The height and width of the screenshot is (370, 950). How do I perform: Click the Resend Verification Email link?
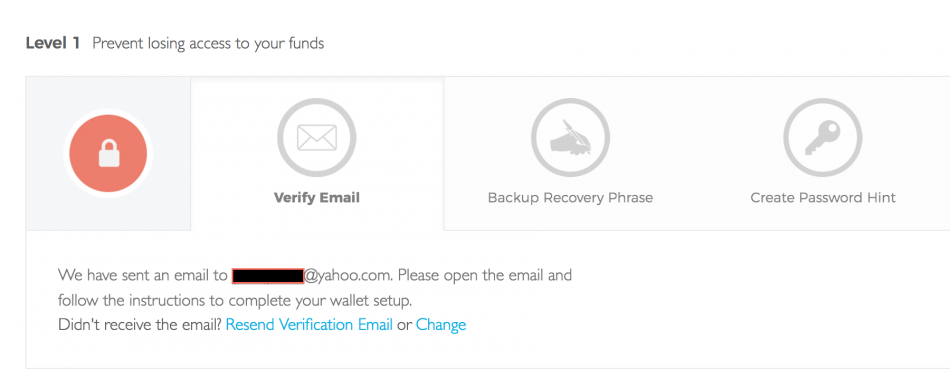click(x=309, y=325)
